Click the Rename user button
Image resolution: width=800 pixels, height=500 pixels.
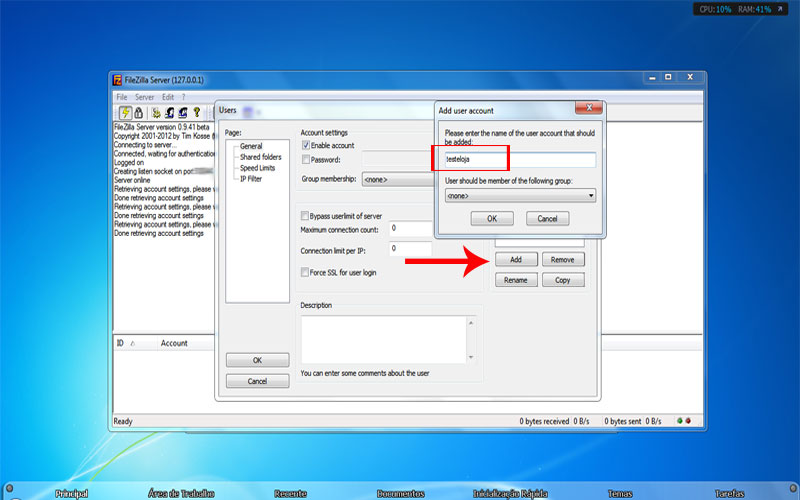516,280
